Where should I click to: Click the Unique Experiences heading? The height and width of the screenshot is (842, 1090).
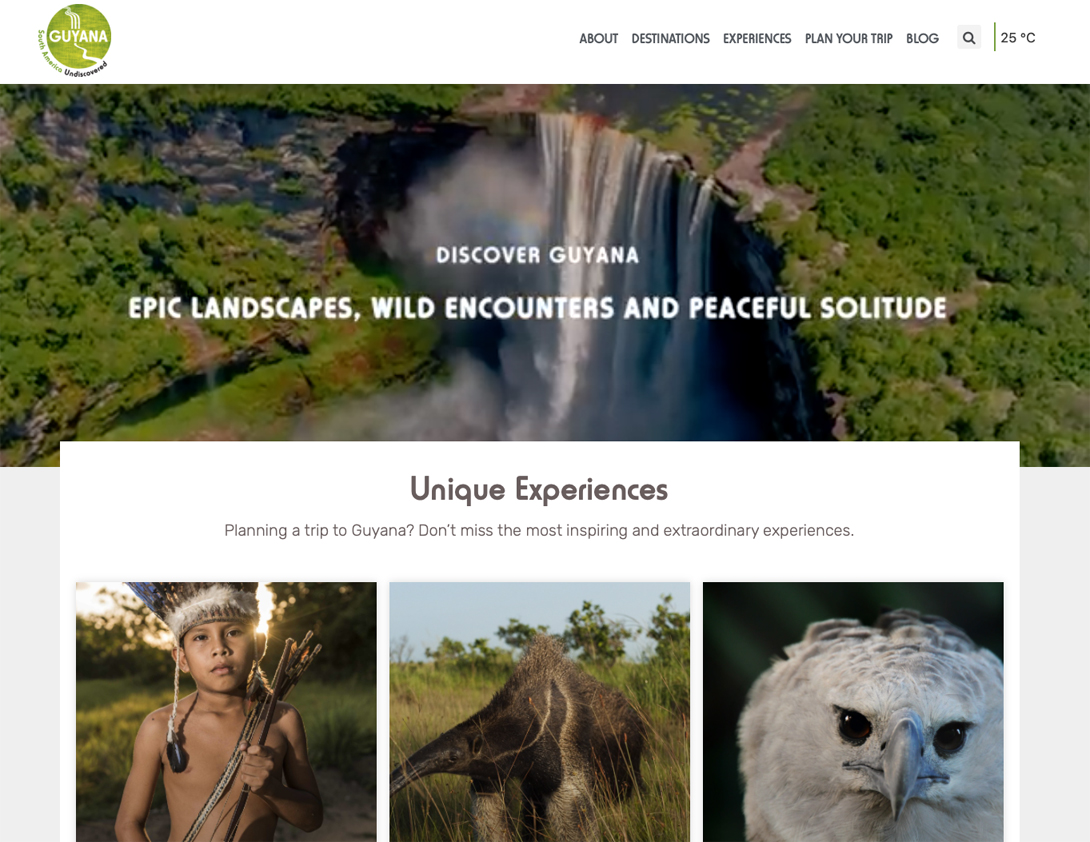(539, 489)
